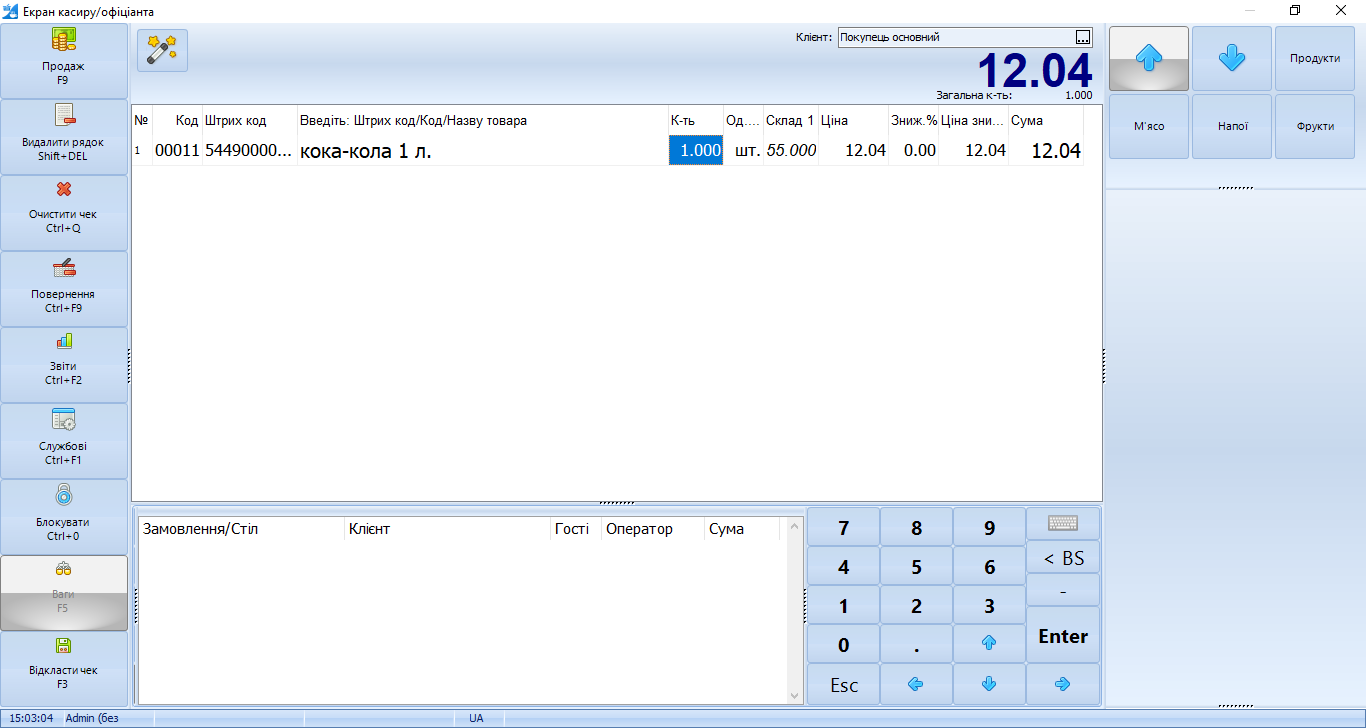The height and width of the screenshot is (728, 1366).
Task: Open Службові service functions
Action: pos(64,441)
